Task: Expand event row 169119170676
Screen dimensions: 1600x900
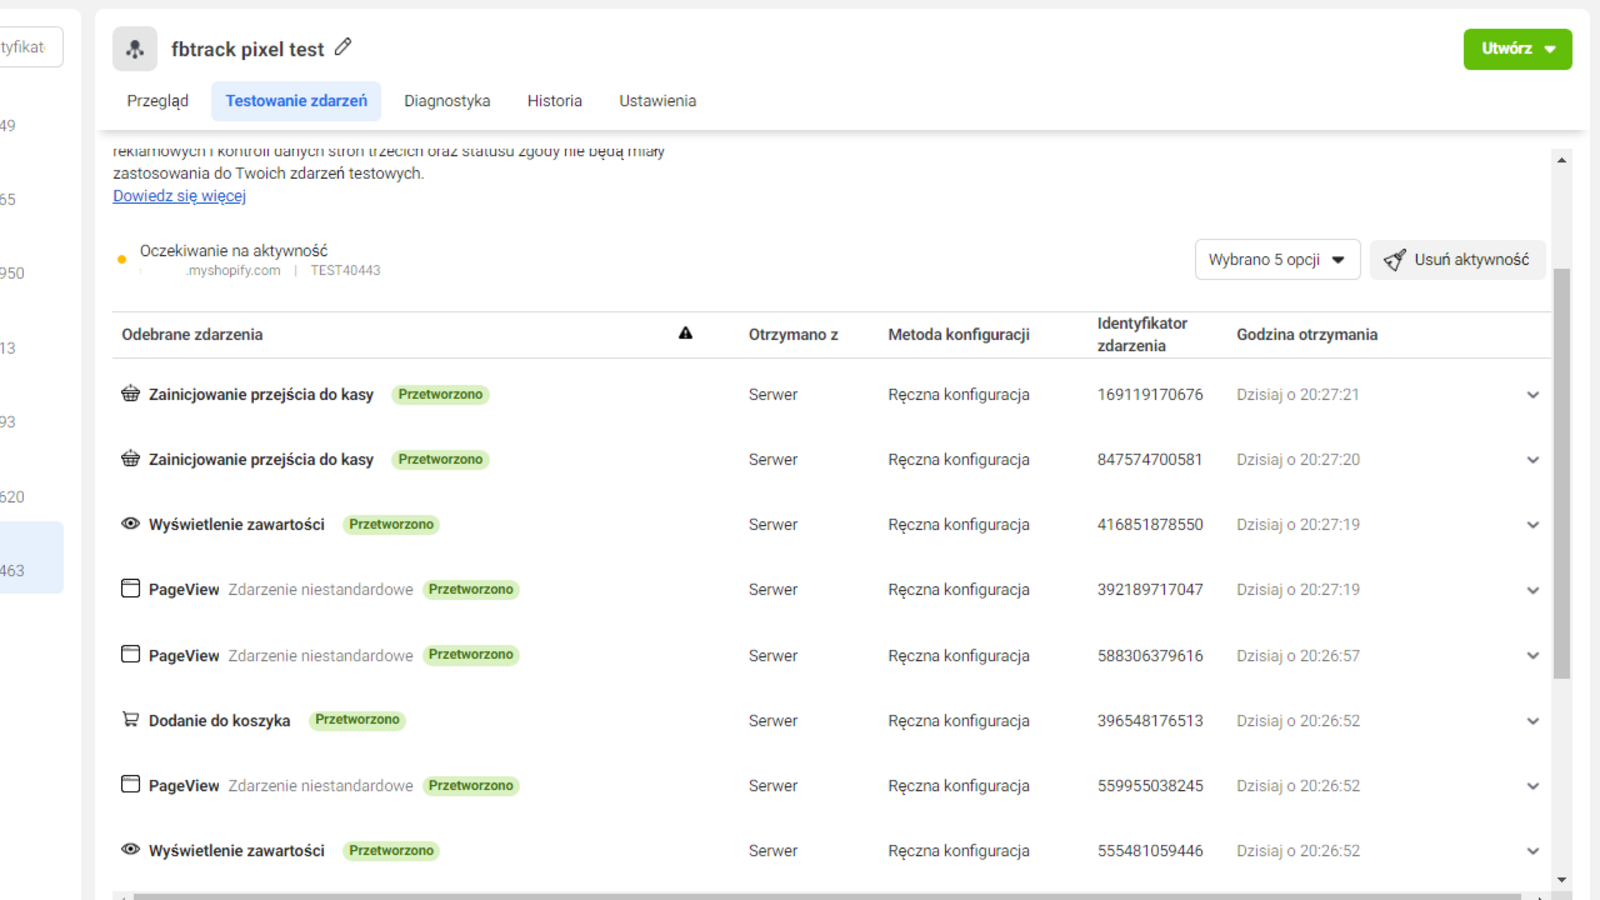Action: pyautogui.click(x=1532, y=395)
